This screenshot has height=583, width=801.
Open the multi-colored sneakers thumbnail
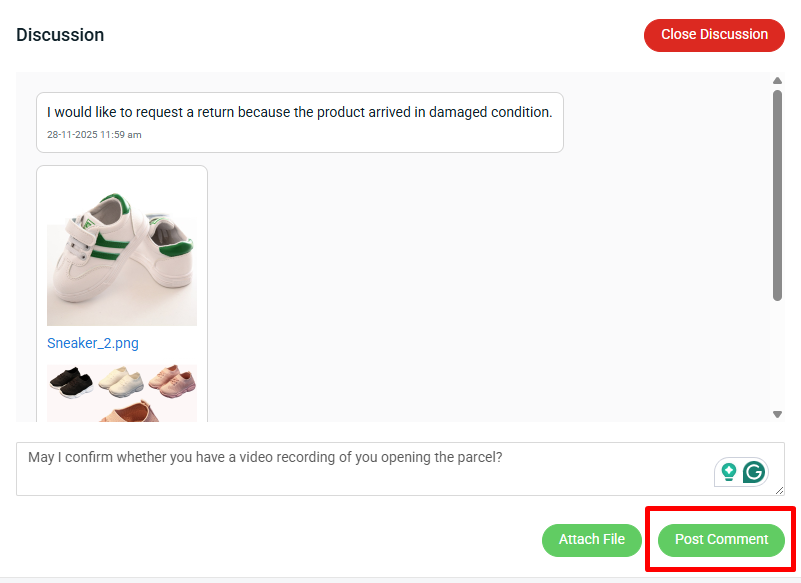click(x=122, y=392)
